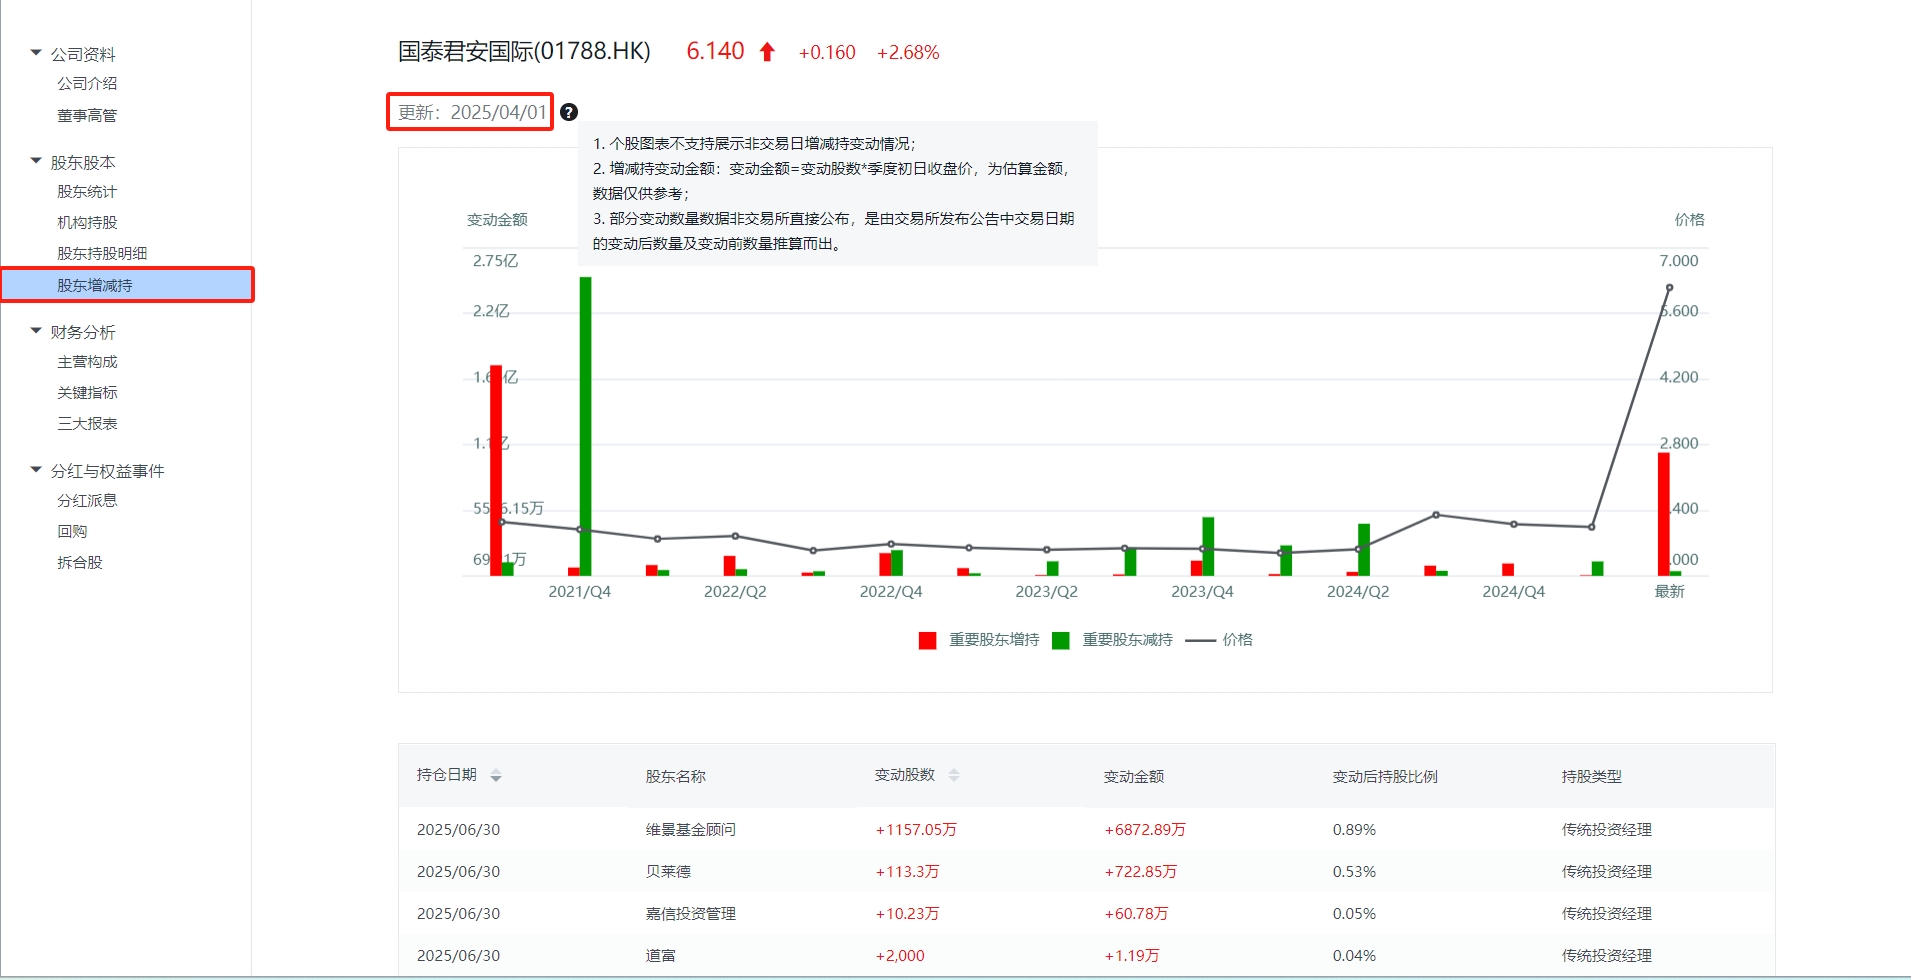Open 股东持股明细 page
The width and height of the screenshot is (1911, 980).
click(102, 254)
